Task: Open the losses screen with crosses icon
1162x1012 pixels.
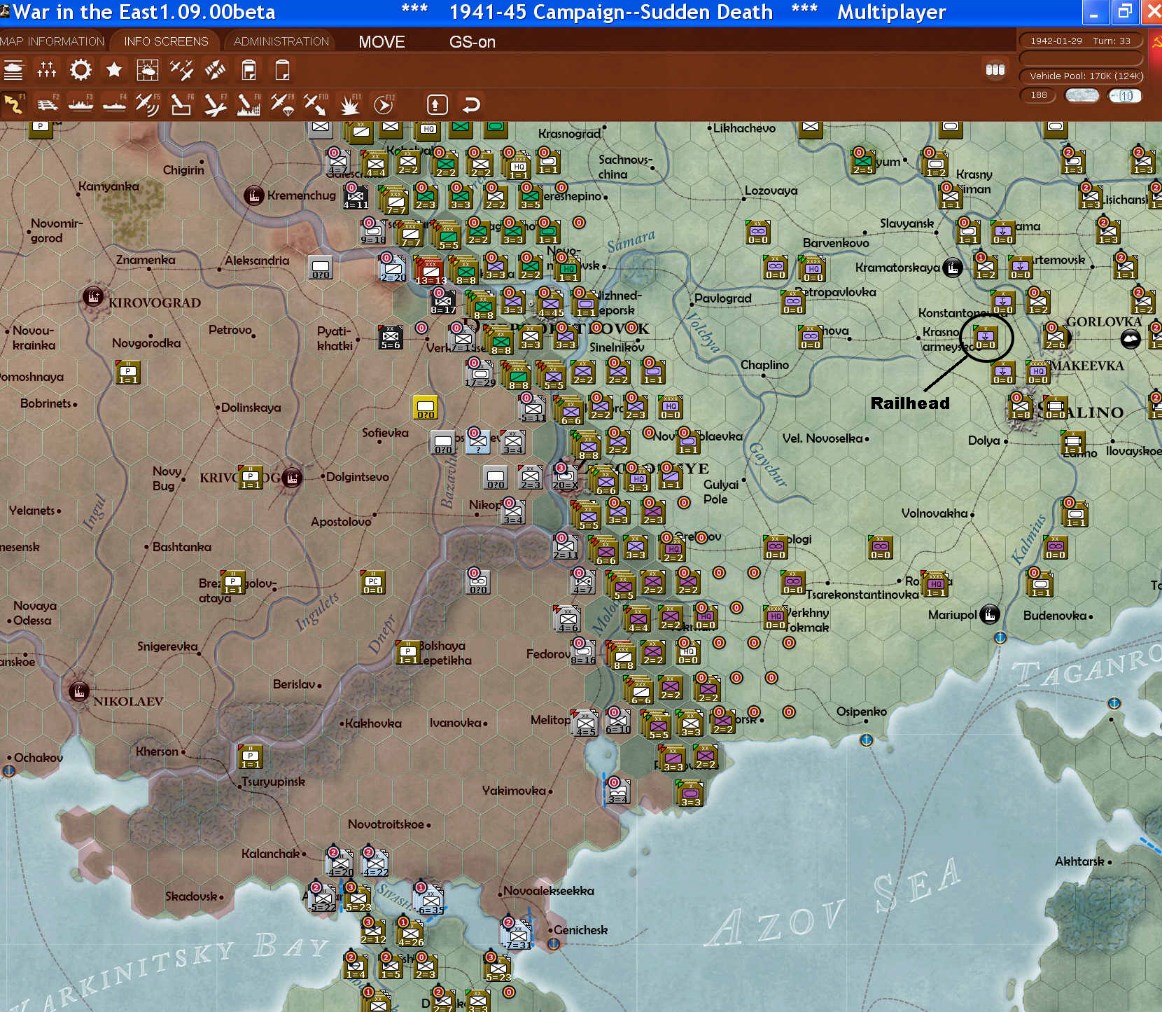Action: [x=47, y=70]
